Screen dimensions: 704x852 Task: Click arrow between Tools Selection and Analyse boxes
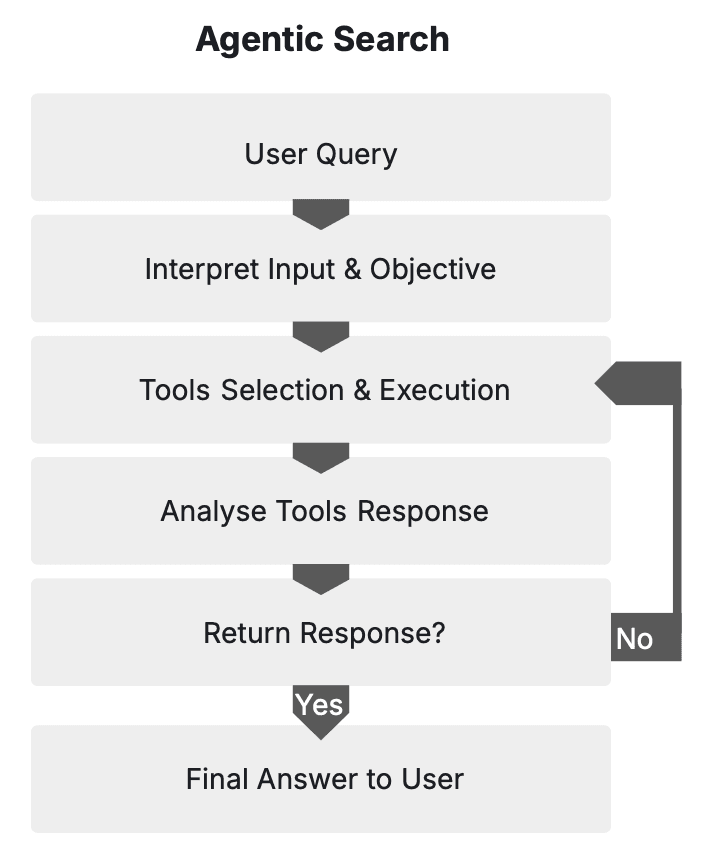[320, 457]
